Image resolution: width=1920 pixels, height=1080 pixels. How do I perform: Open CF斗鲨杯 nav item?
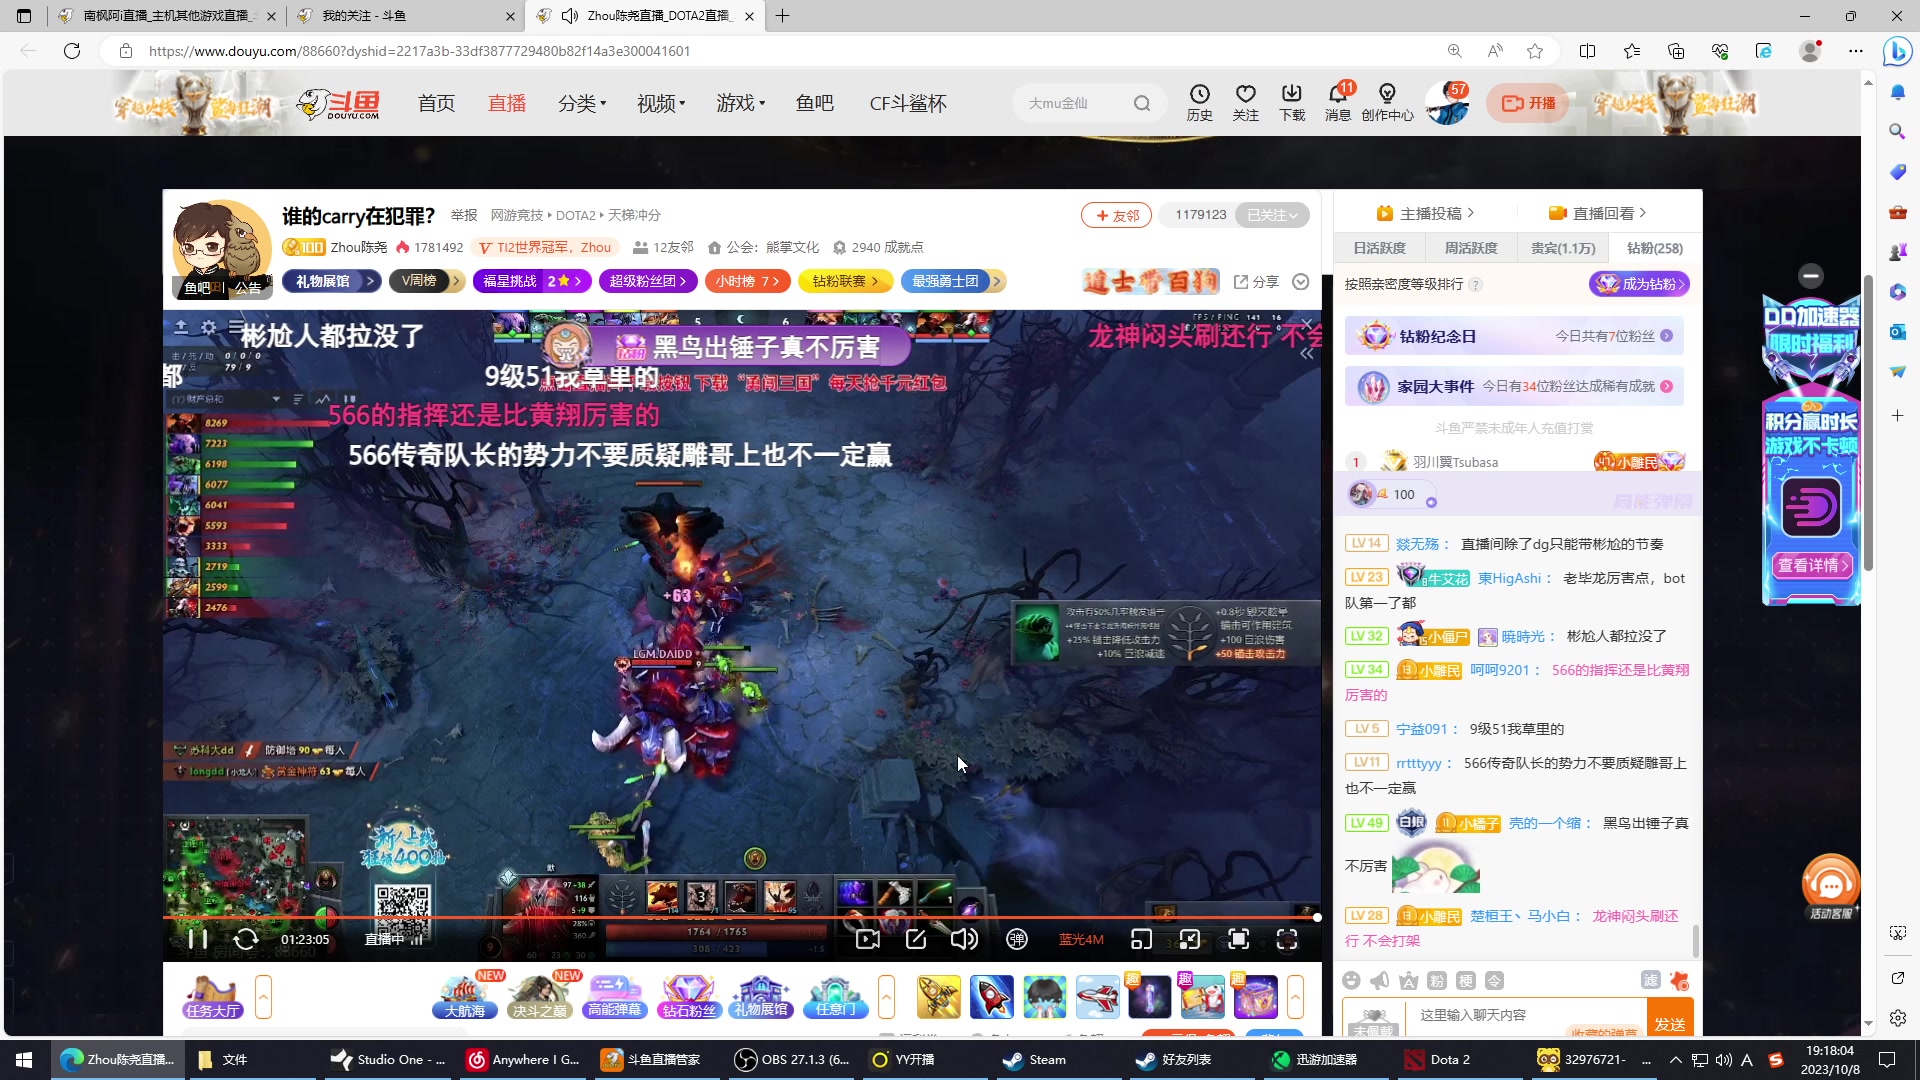[x=908, y=103]
